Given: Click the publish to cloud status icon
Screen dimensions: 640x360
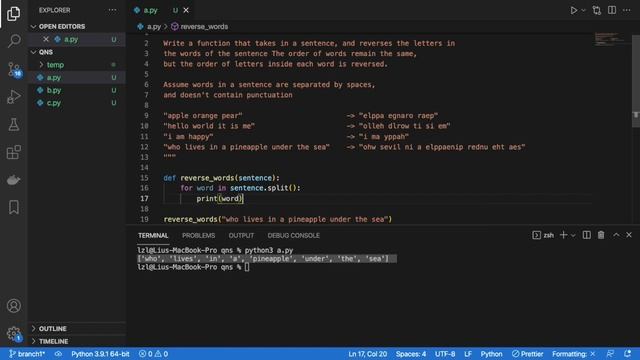Looking at the screenshot, I should [x=58, y=354].
